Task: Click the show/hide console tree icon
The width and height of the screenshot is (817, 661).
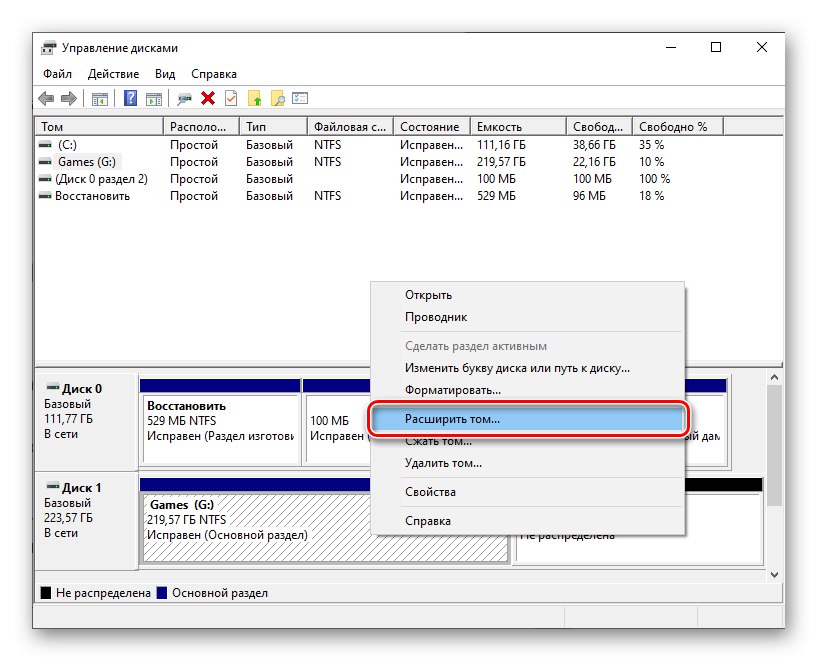Action: coord(100,98)
